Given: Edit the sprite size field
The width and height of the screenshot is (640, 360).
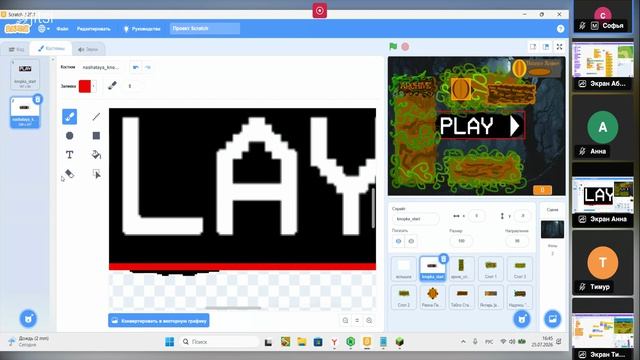Looking at the screenshot, I should (x=461, y=241).
